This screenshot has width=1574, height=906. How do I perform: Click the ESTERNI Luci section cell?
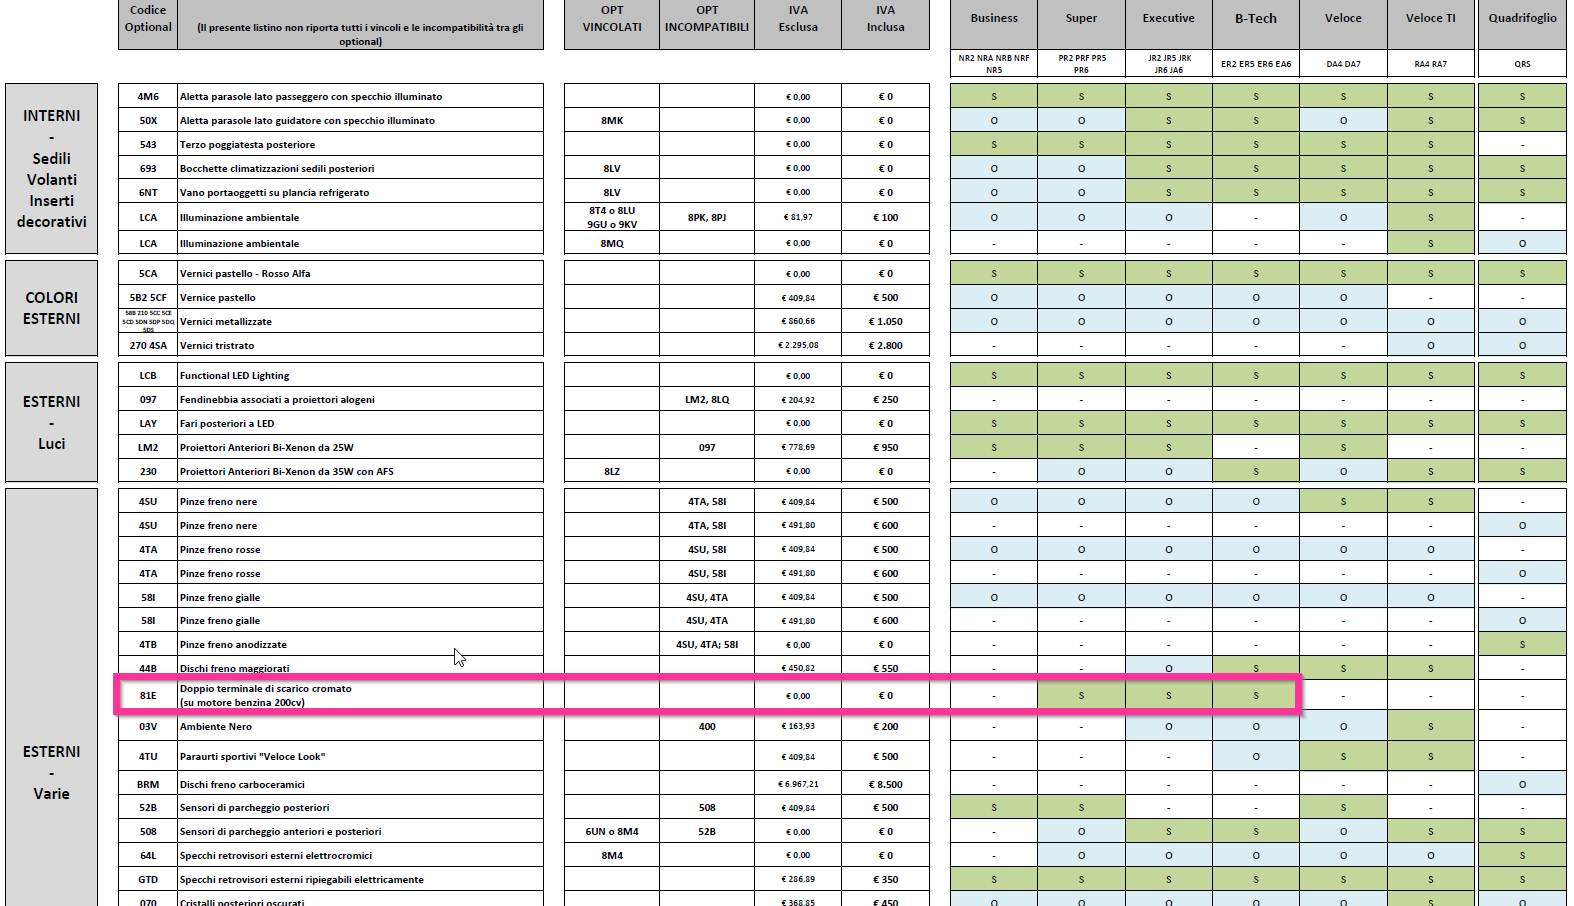point(52,422)
